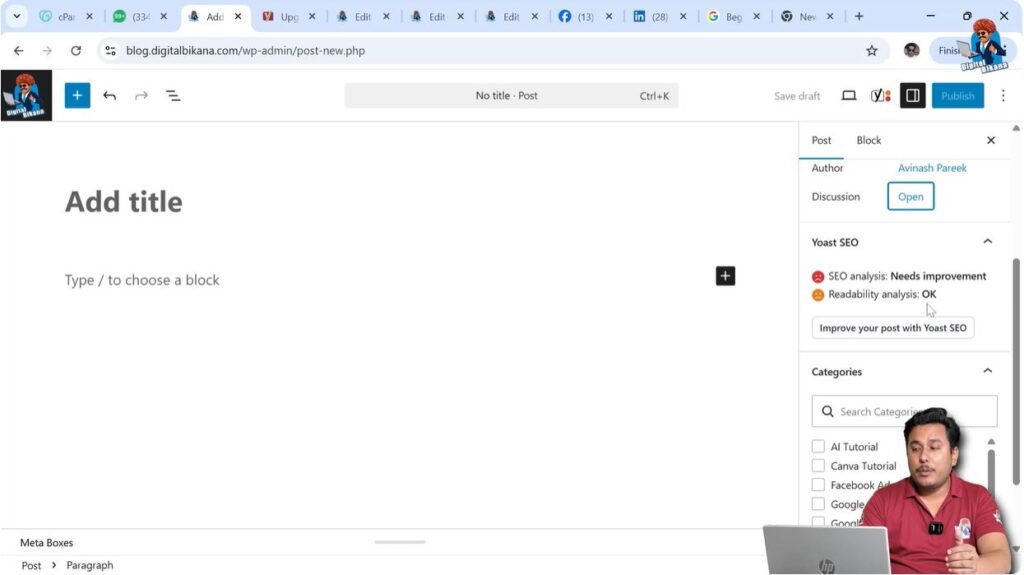The width and height of the screenshot is (1024, 575).
Task: Open the browser profile avatar
Action: click(912, 50)
